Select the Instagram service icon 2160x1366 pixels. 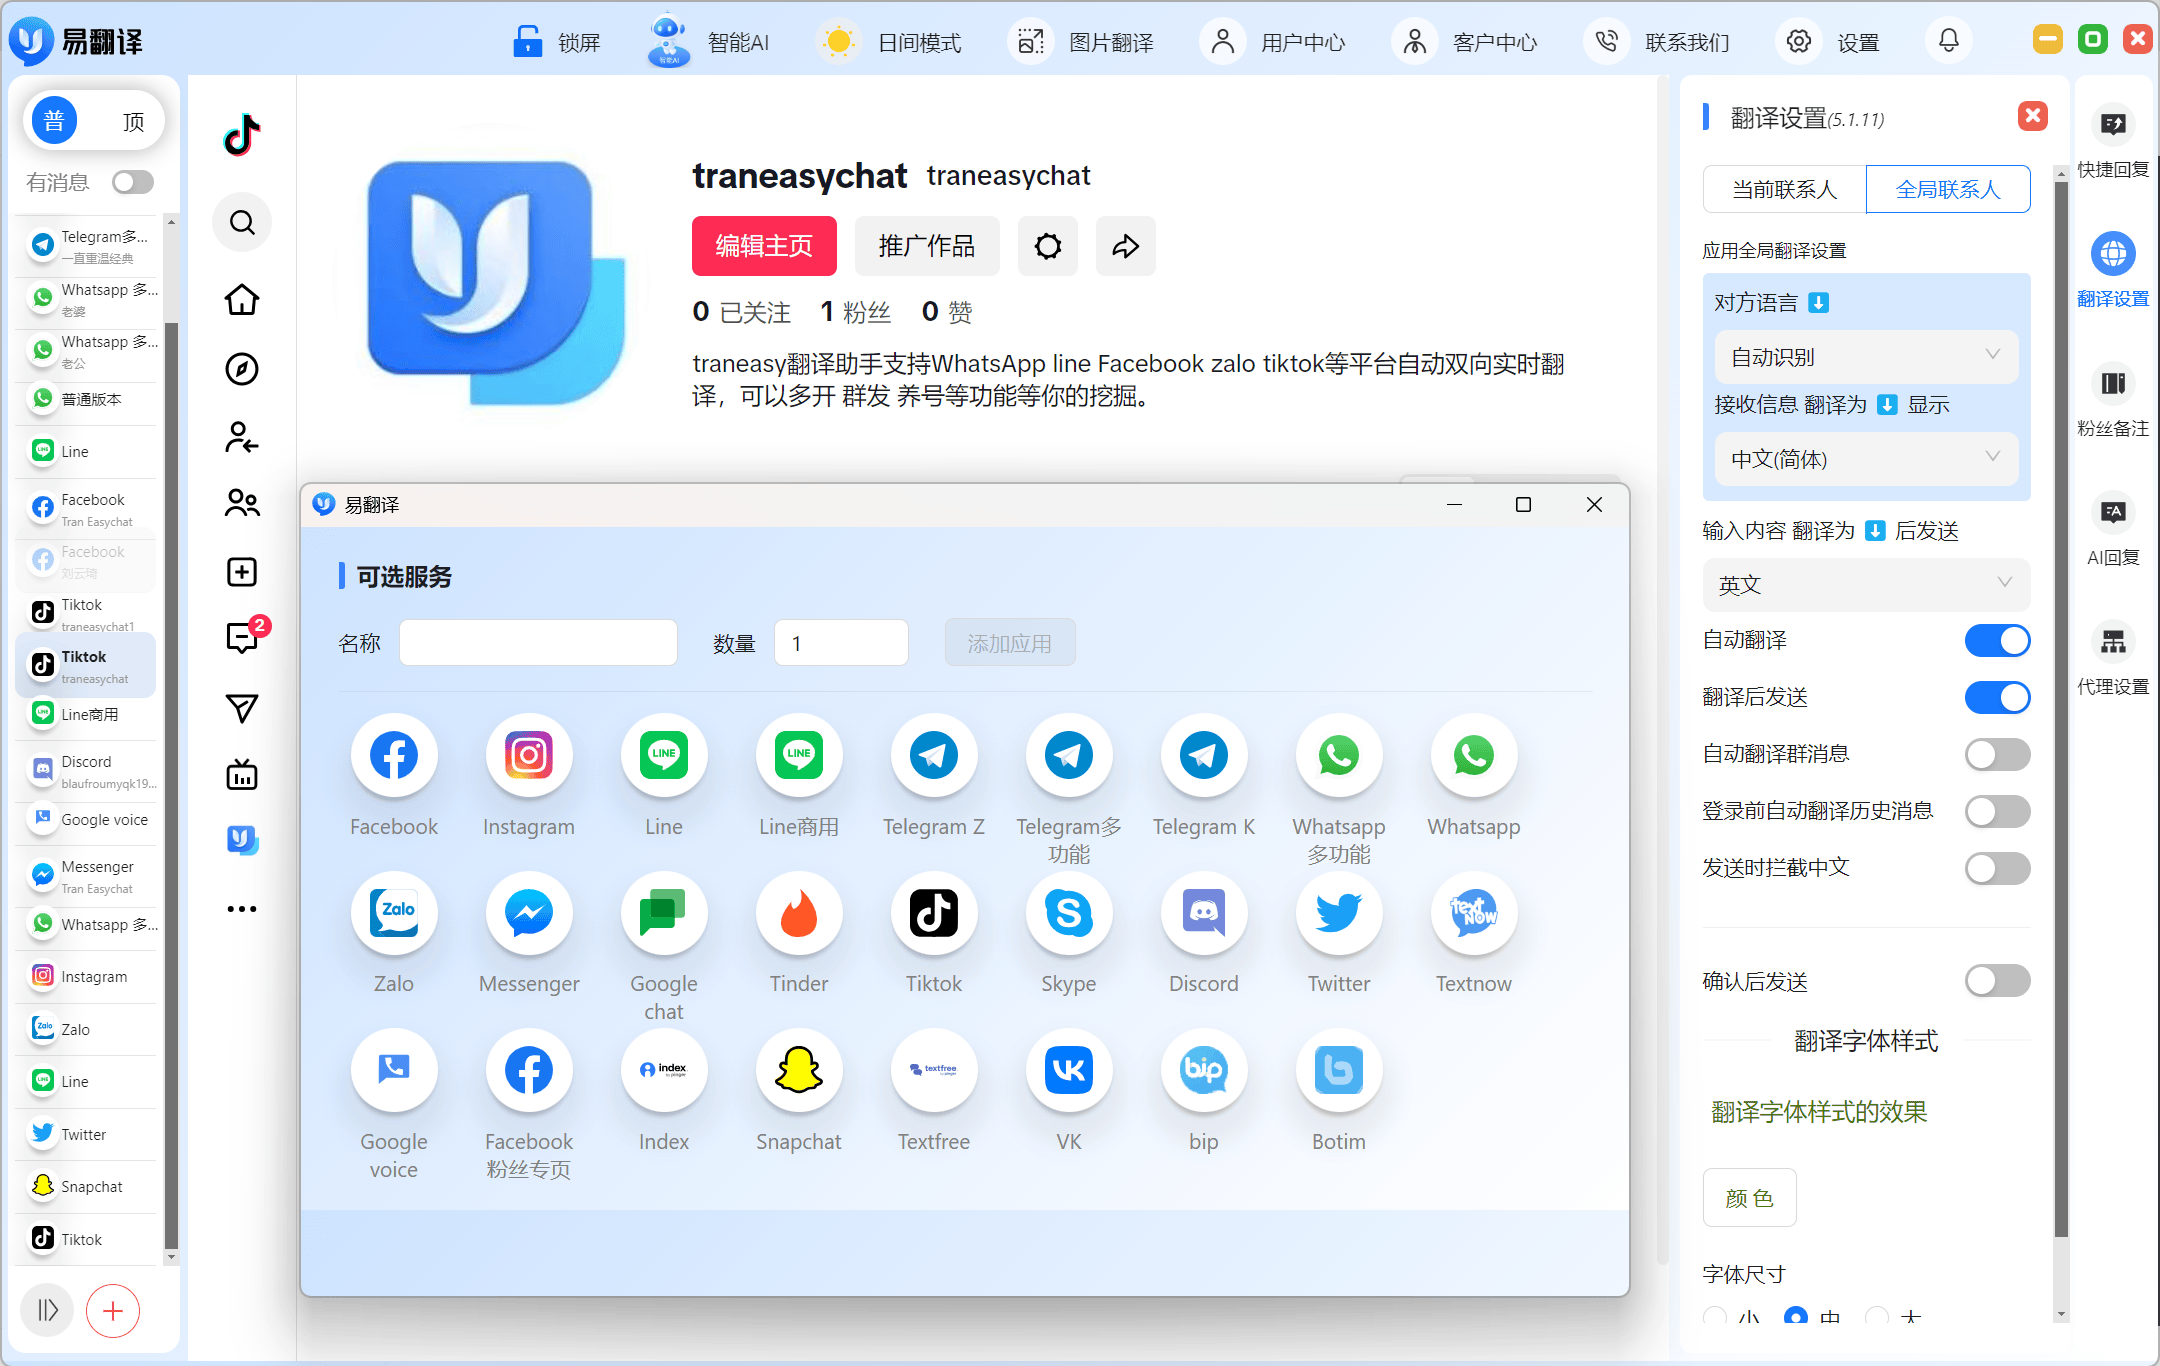tap(529, 755)
